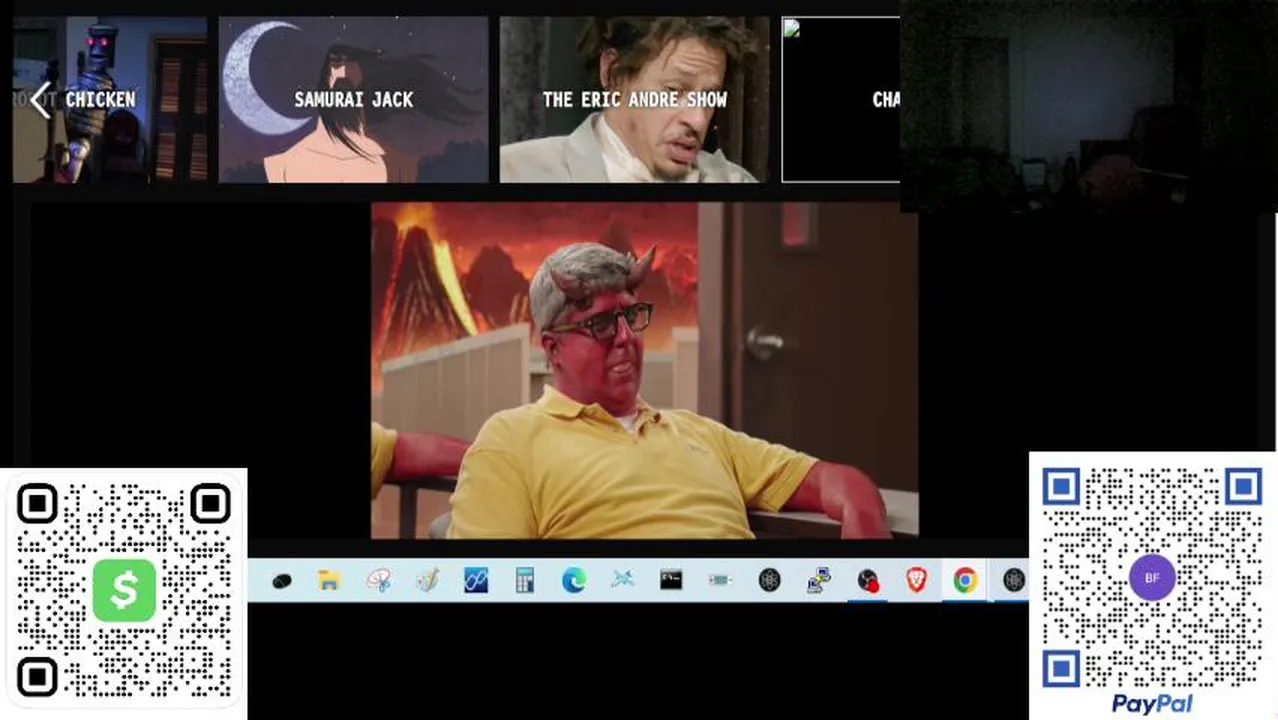Open the Paint app in taskbar
Screen dimensions: 1278x720
point(427,580)
